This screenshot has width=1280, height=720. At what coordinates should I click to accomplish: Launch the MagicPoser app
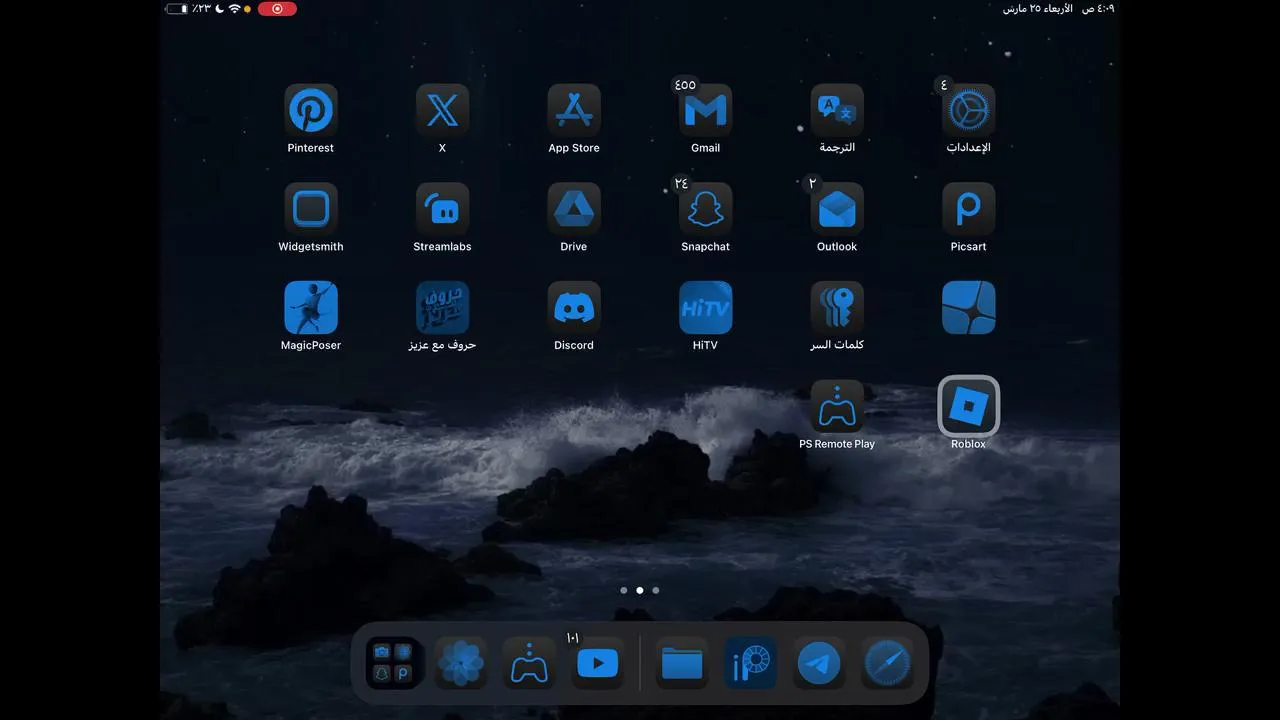(311, 307)
